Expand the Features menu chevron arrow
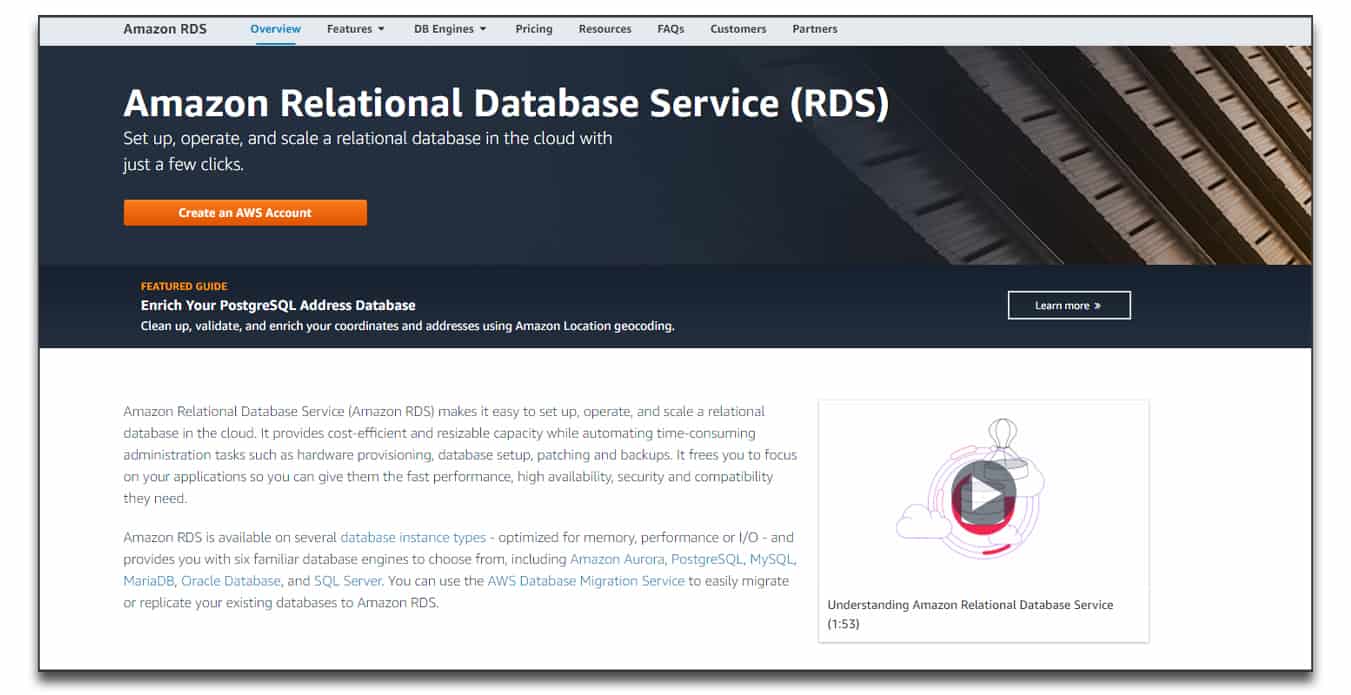1351x695 pixels. click(381, 29)
